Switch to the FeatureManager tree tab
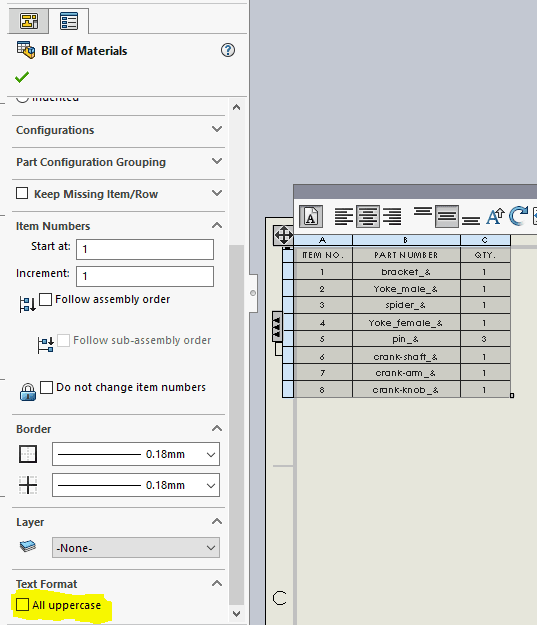This screenshot has width=537, height=625. point(29,21)
